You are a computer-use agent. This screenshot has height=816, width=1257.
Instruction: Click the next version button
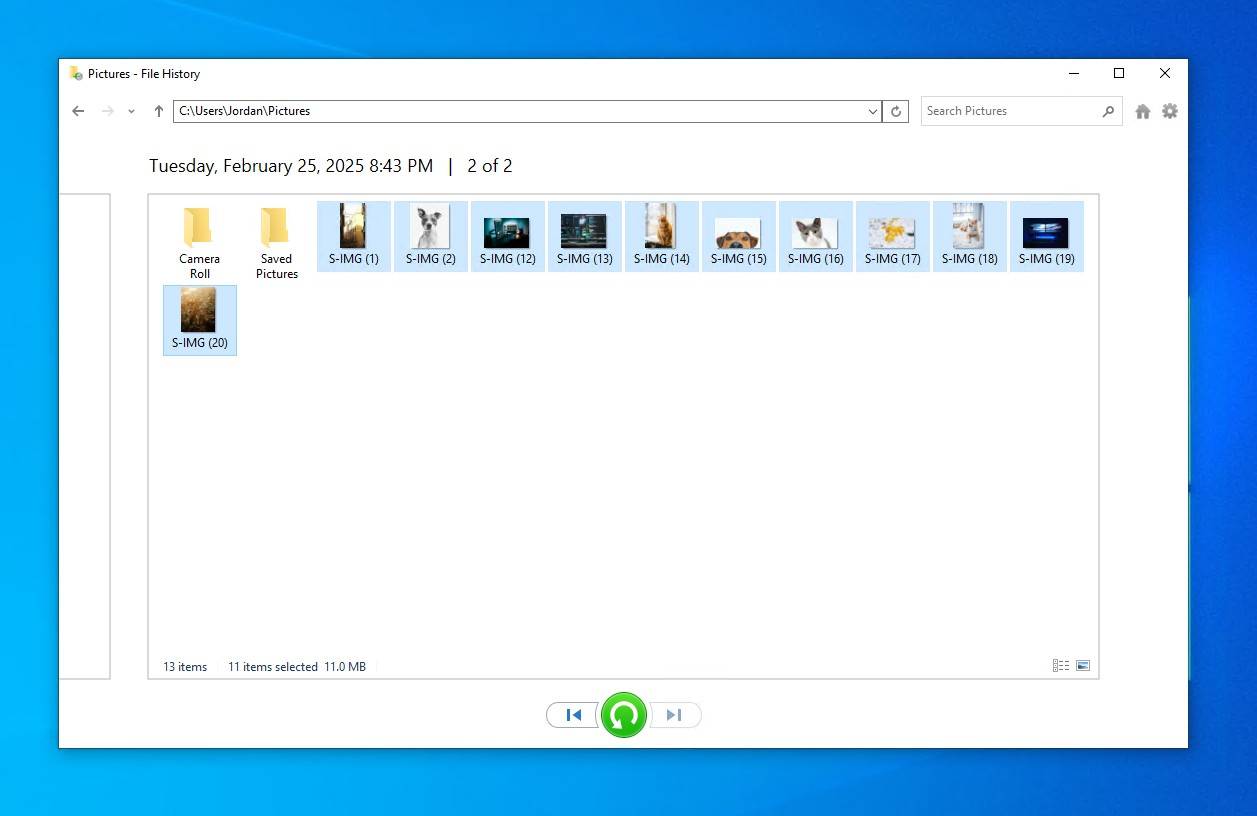coord(675,715)
